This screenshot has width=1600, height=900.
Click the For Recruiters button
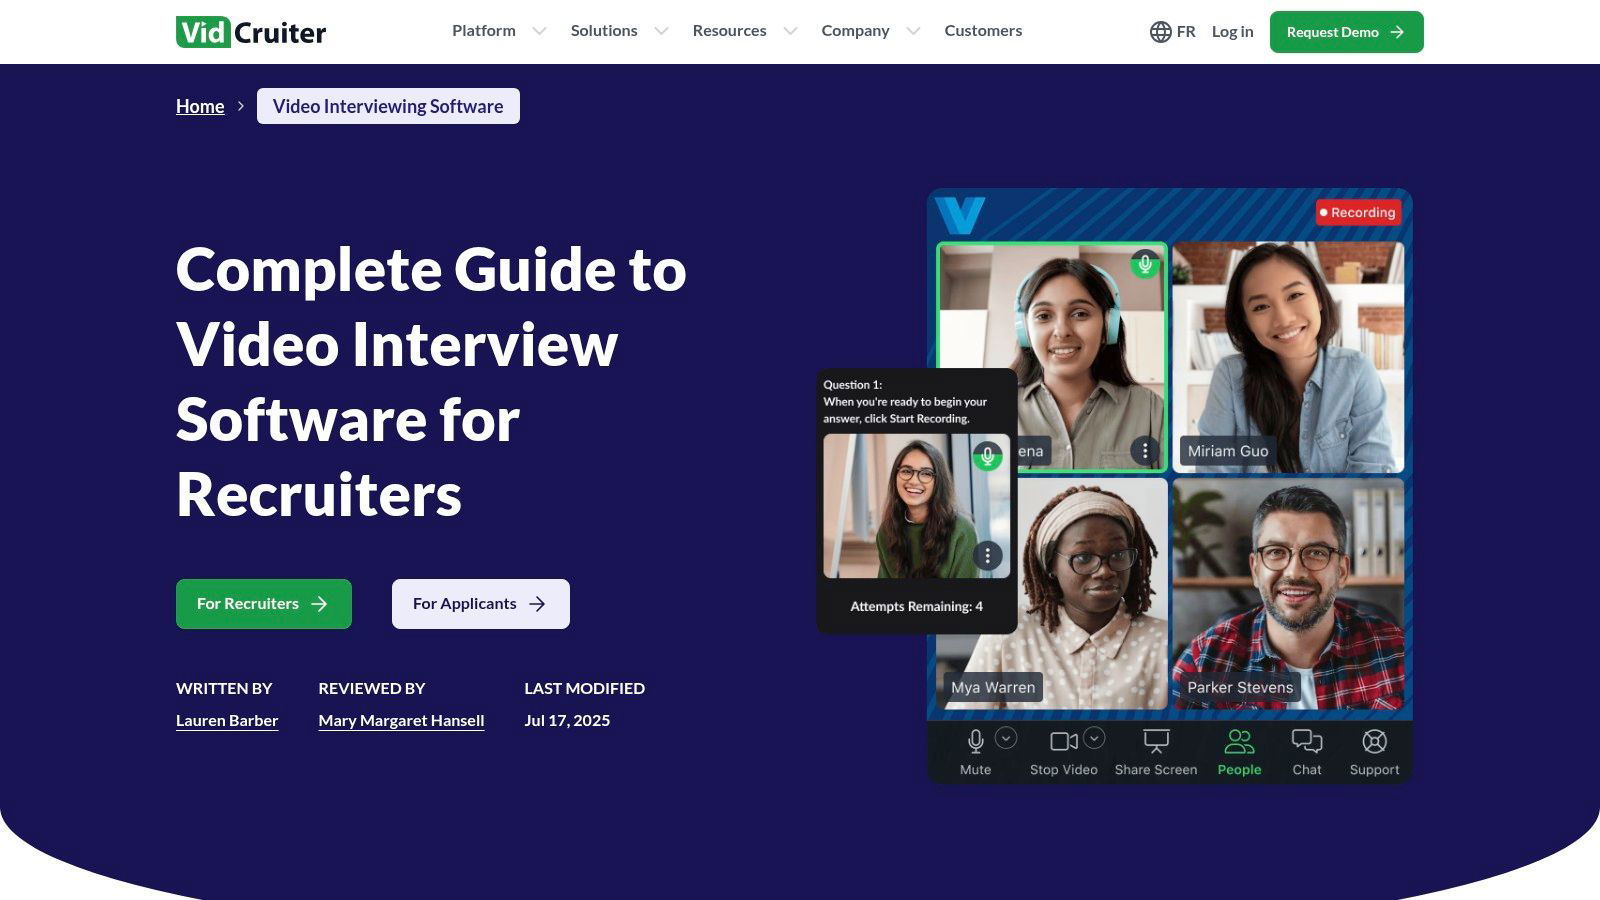[263, 604]
